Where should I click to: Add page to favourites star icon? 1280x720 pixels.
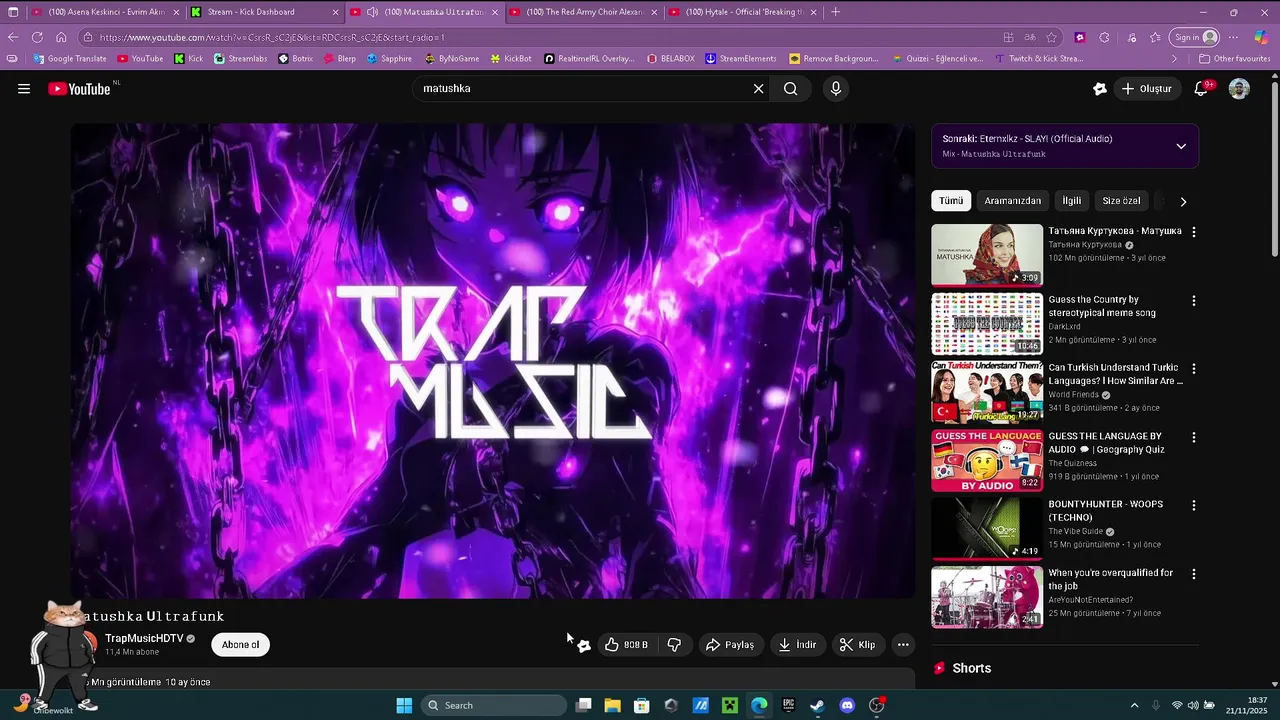[x=1052, y=37]
